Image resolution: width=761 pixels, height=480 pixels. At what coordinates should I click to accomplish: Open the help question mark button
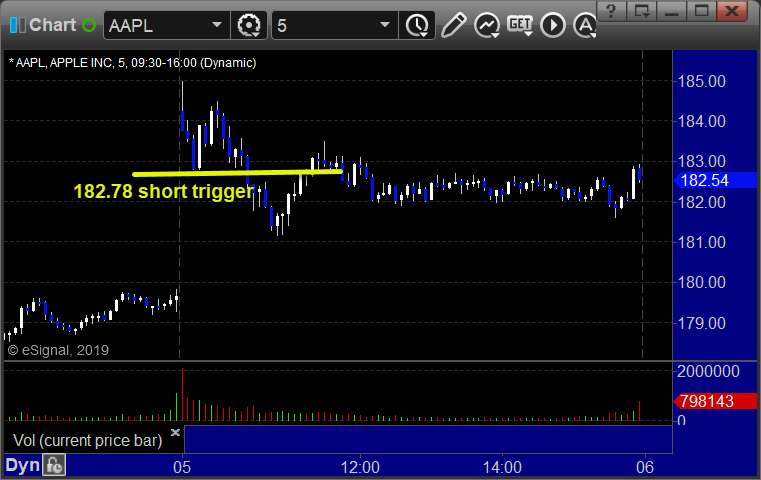611,10
